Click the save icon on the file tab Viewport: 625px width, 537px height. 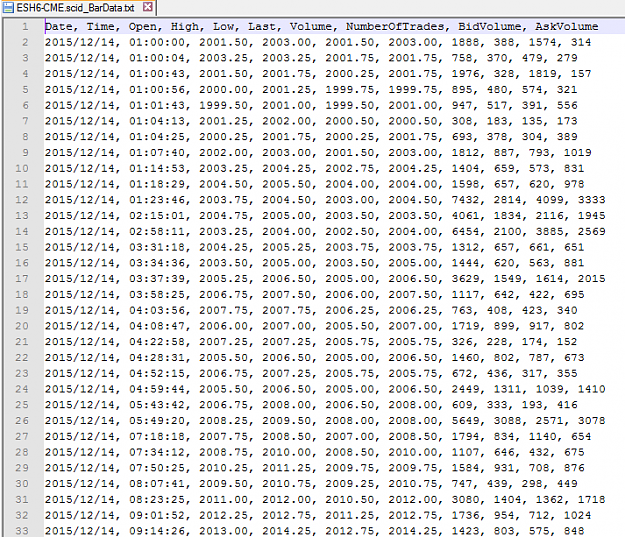(8, 7)
